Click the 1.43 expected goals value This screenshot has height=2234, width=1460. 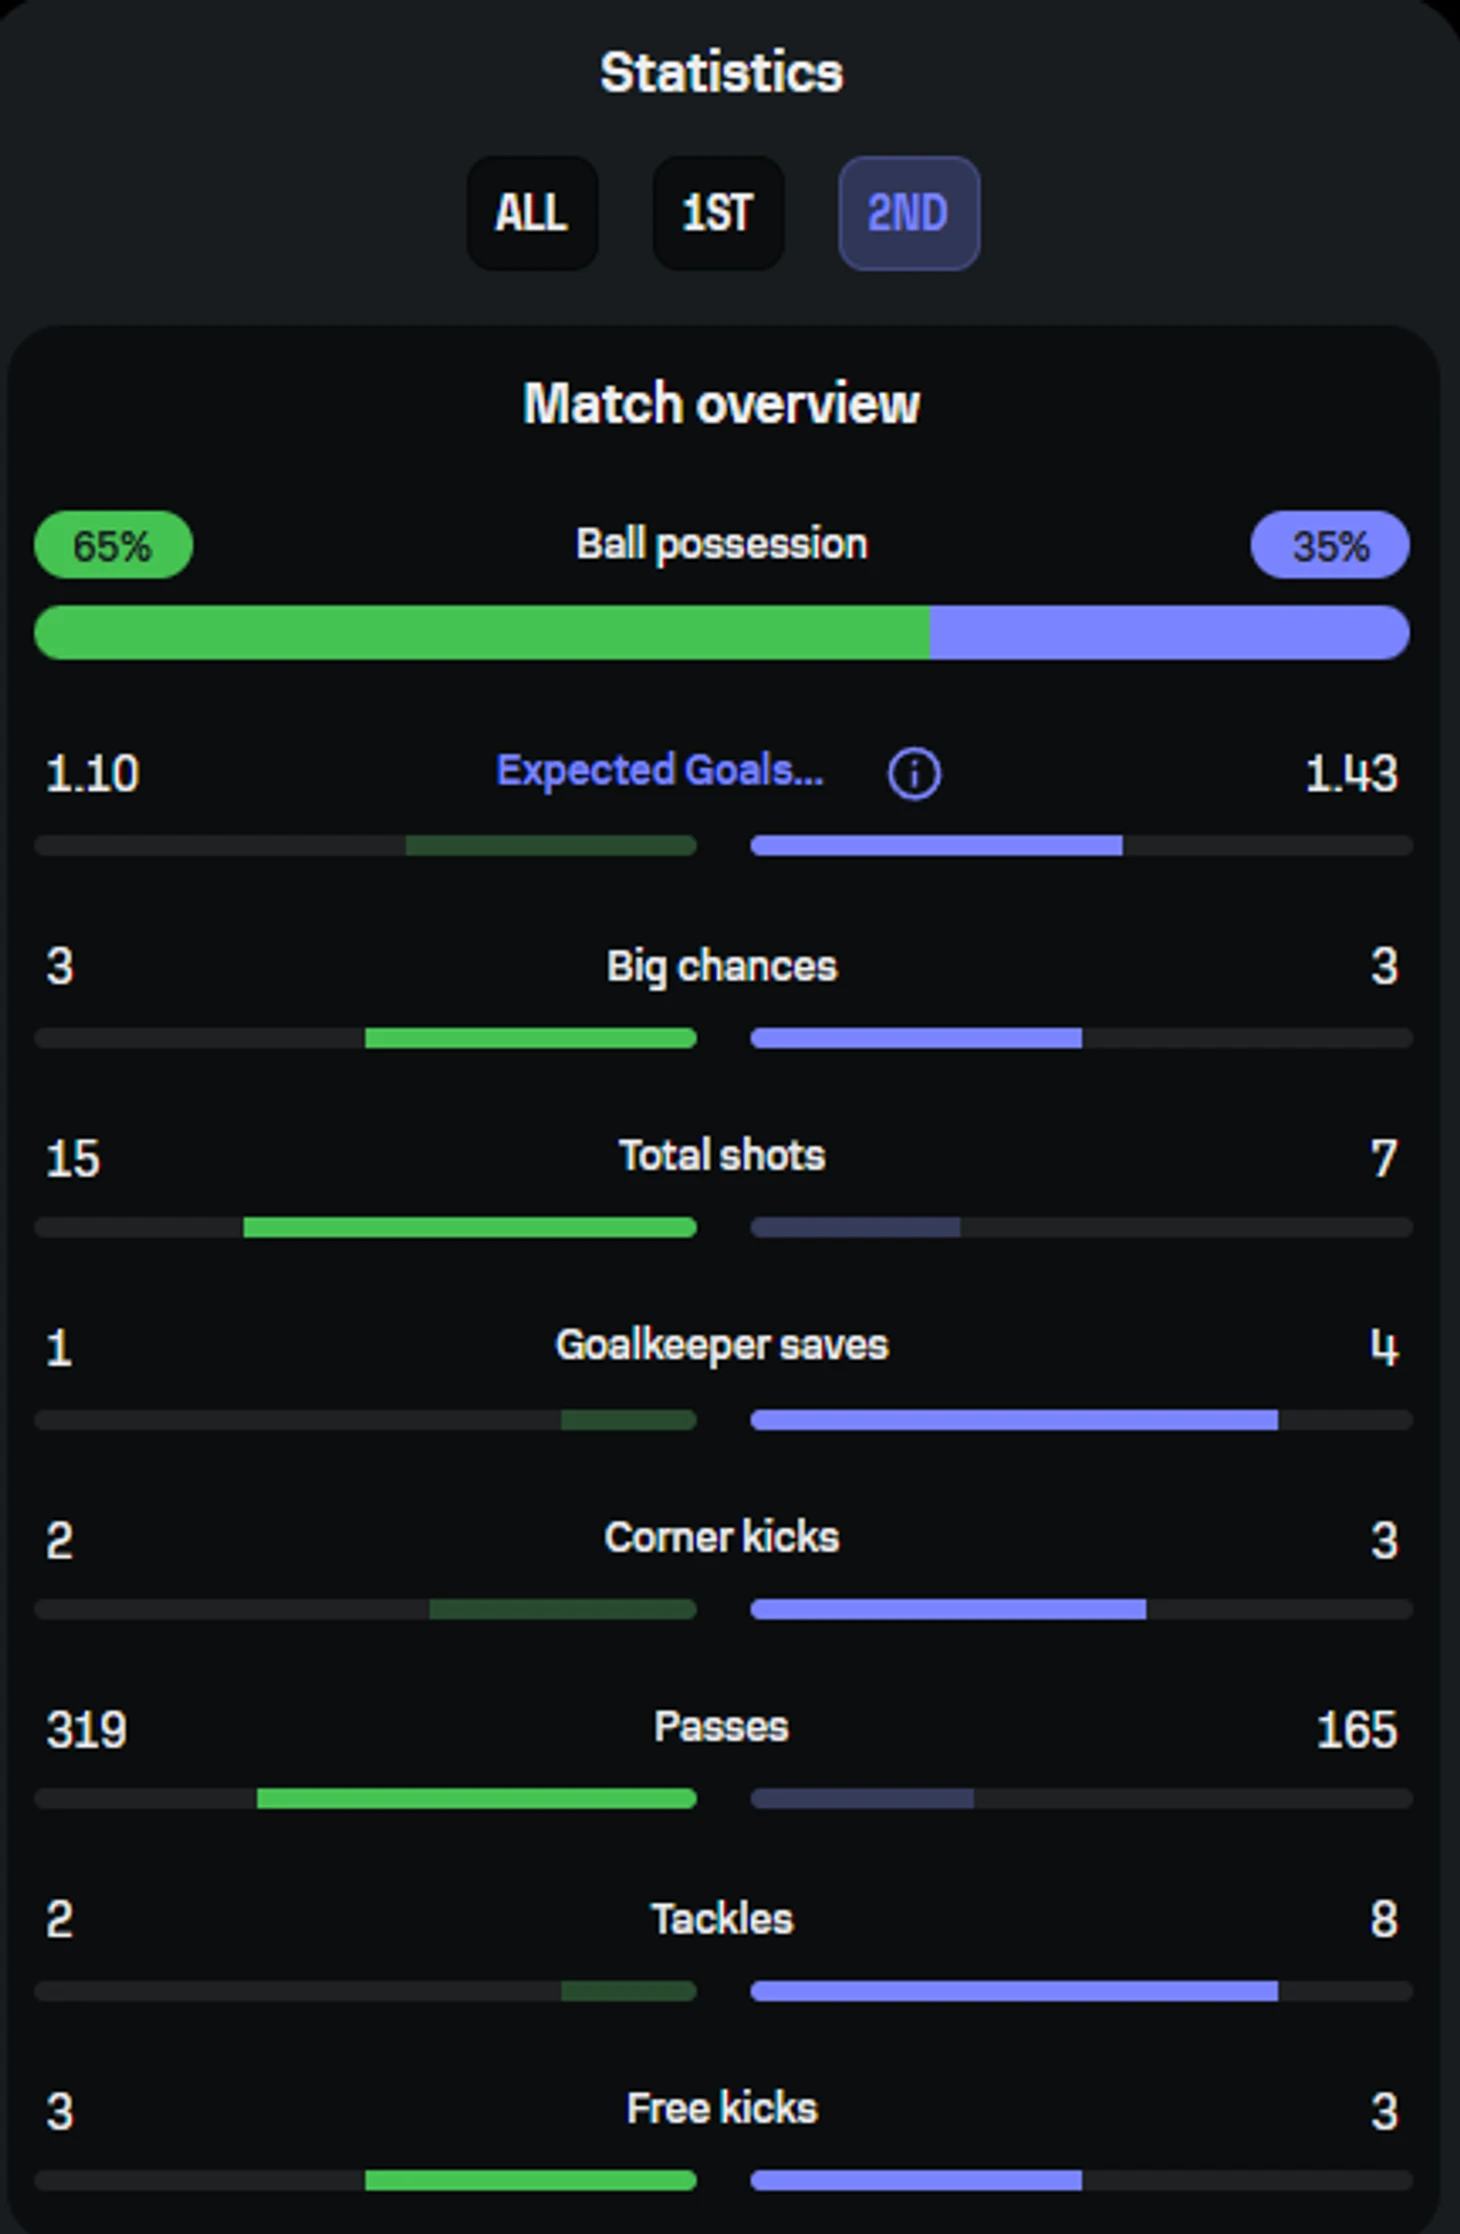1351,774
